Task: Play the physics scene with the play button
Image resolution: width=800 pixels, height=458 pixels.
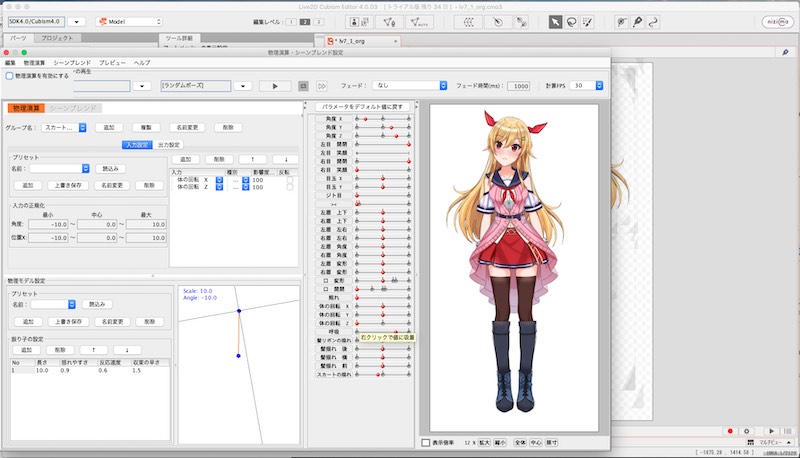Action: tap(275, 86)
